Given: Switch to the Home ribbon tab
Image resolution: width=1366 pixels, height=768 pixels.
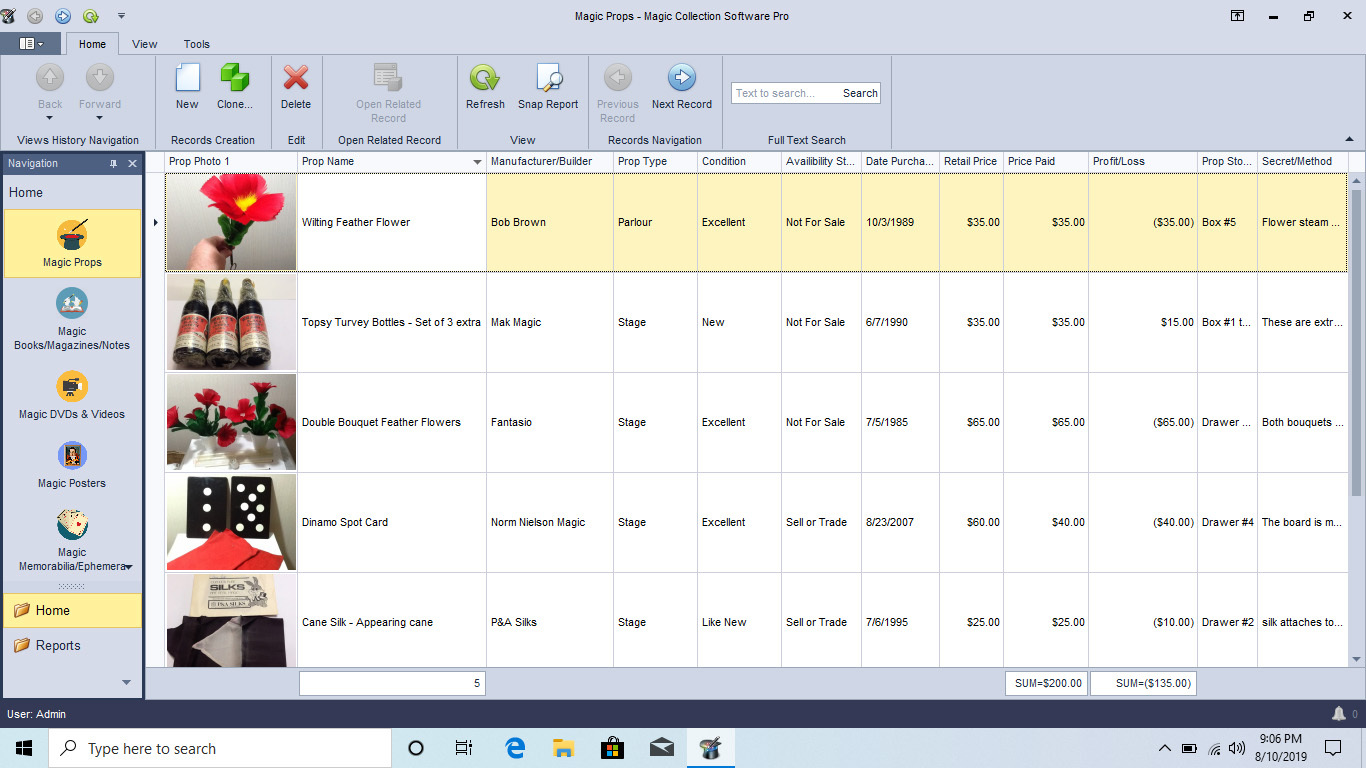Looking at the screenshot, I should tap(92, 44).
